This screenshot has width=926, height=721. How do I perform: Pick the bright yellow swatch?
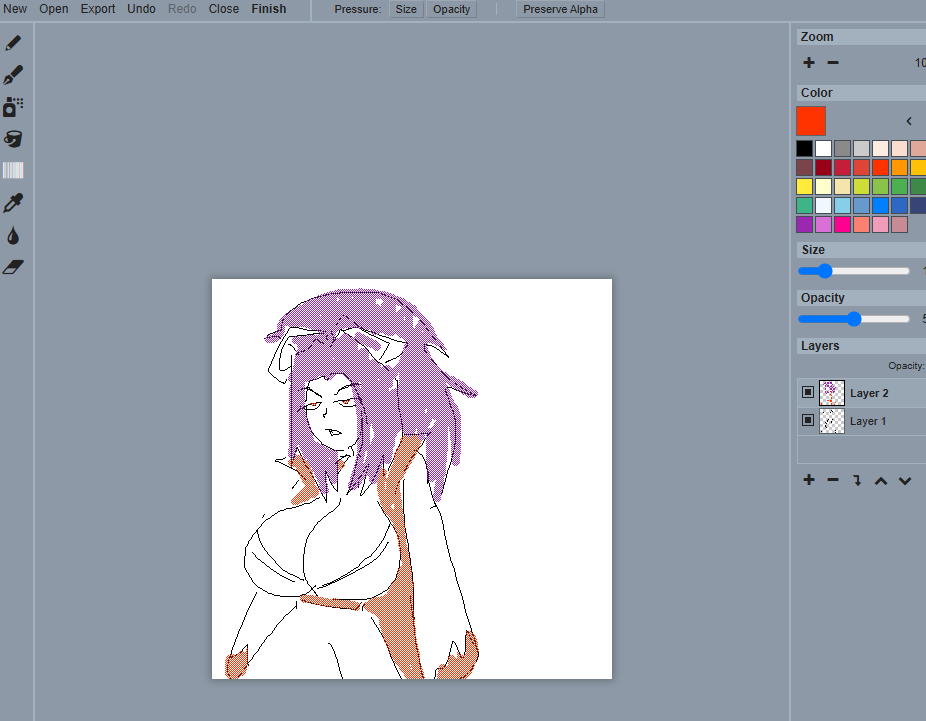pos(804,186)
